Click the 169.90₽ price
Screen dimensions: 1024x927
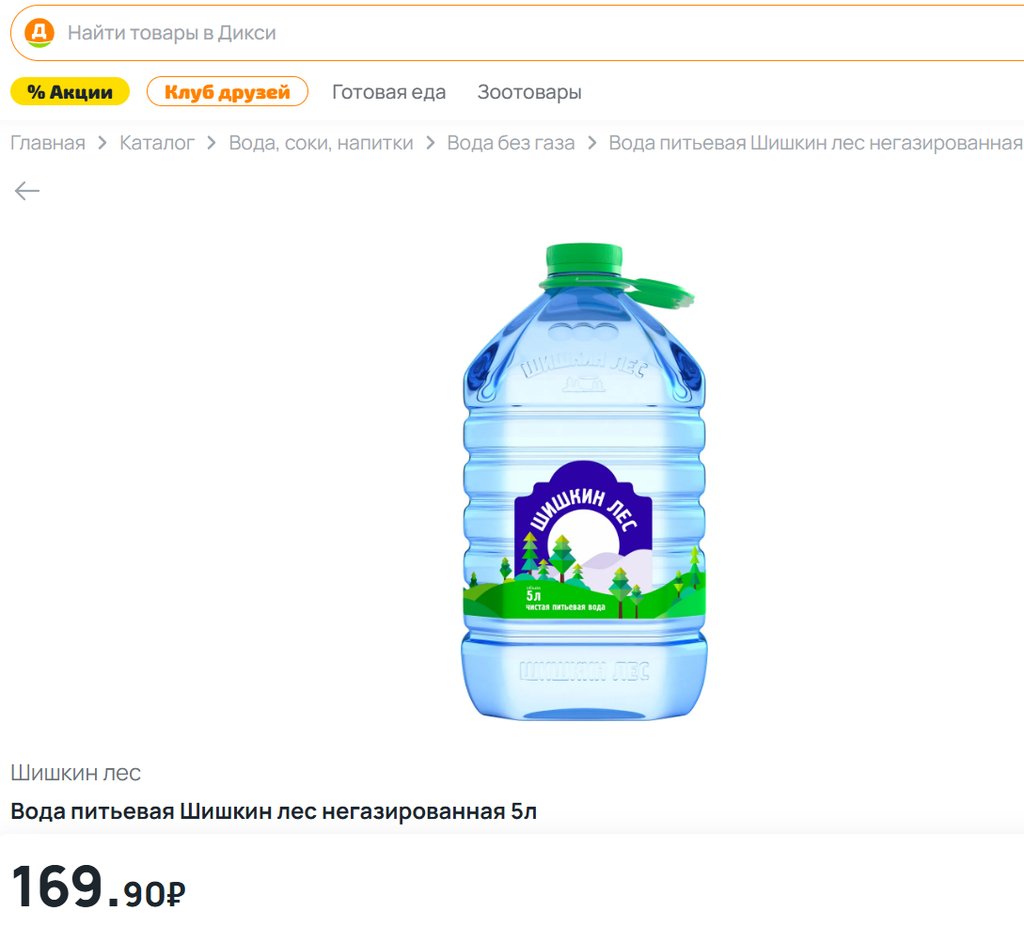tap(98, 887)
